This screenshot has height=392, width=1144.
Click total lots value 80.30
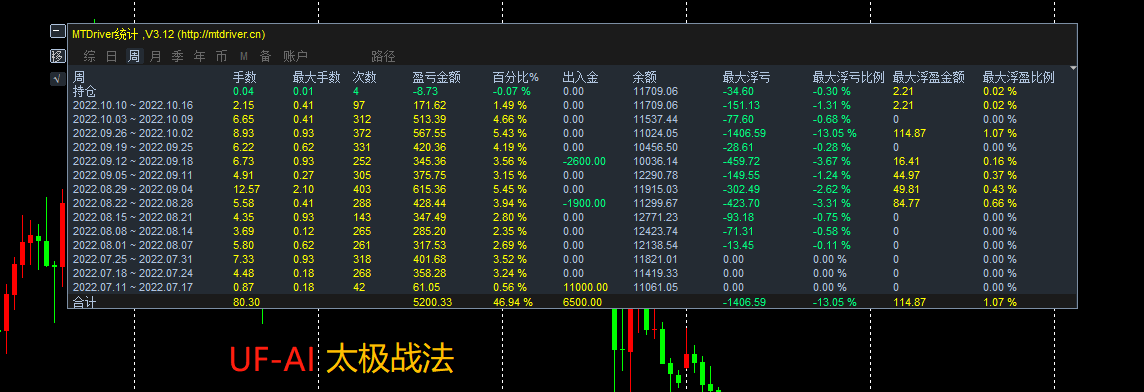(x=247, y=301)
